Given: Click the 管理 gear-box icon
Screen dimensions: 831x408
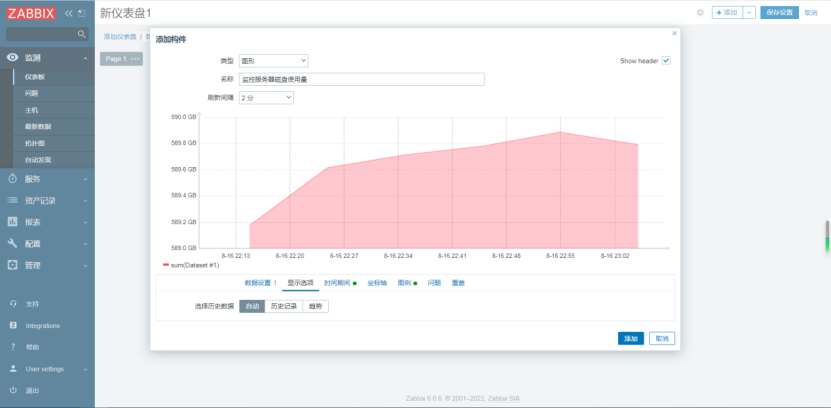Looking at the screenshot, I should (x=13, y=265).
